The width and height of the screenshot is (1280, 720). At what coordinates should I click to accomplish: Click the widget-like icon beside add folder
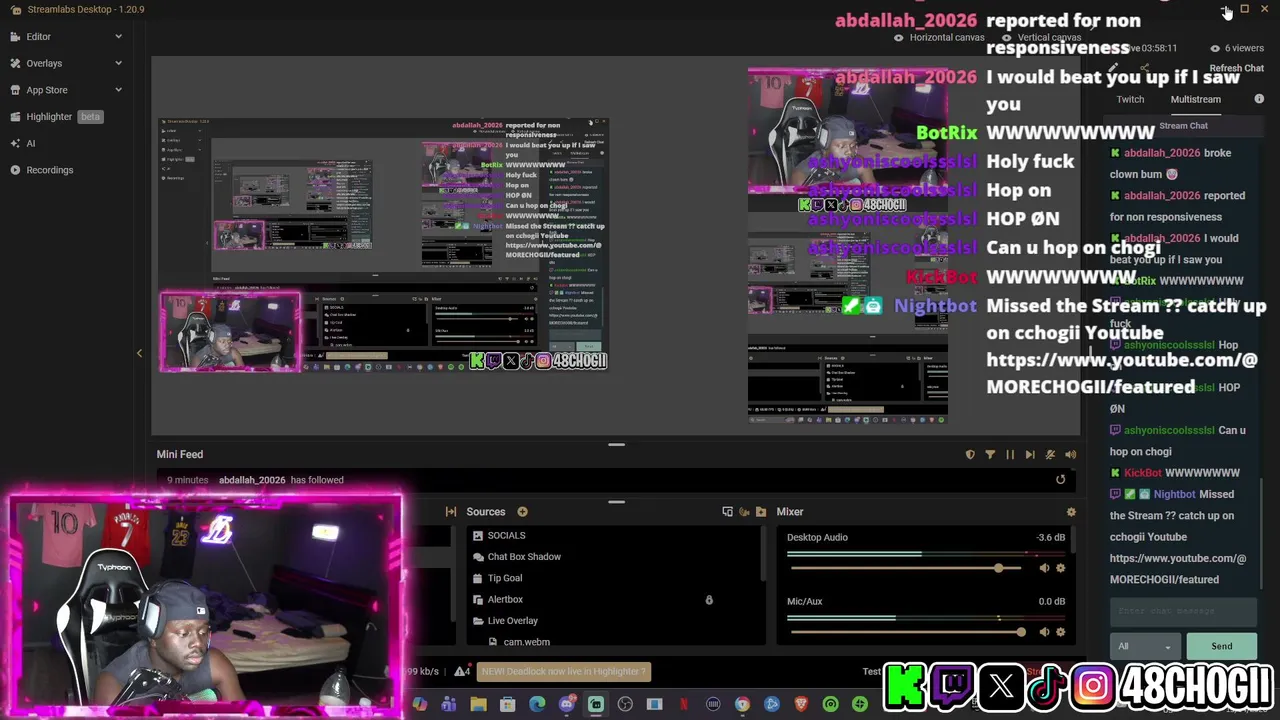point(744,512)
